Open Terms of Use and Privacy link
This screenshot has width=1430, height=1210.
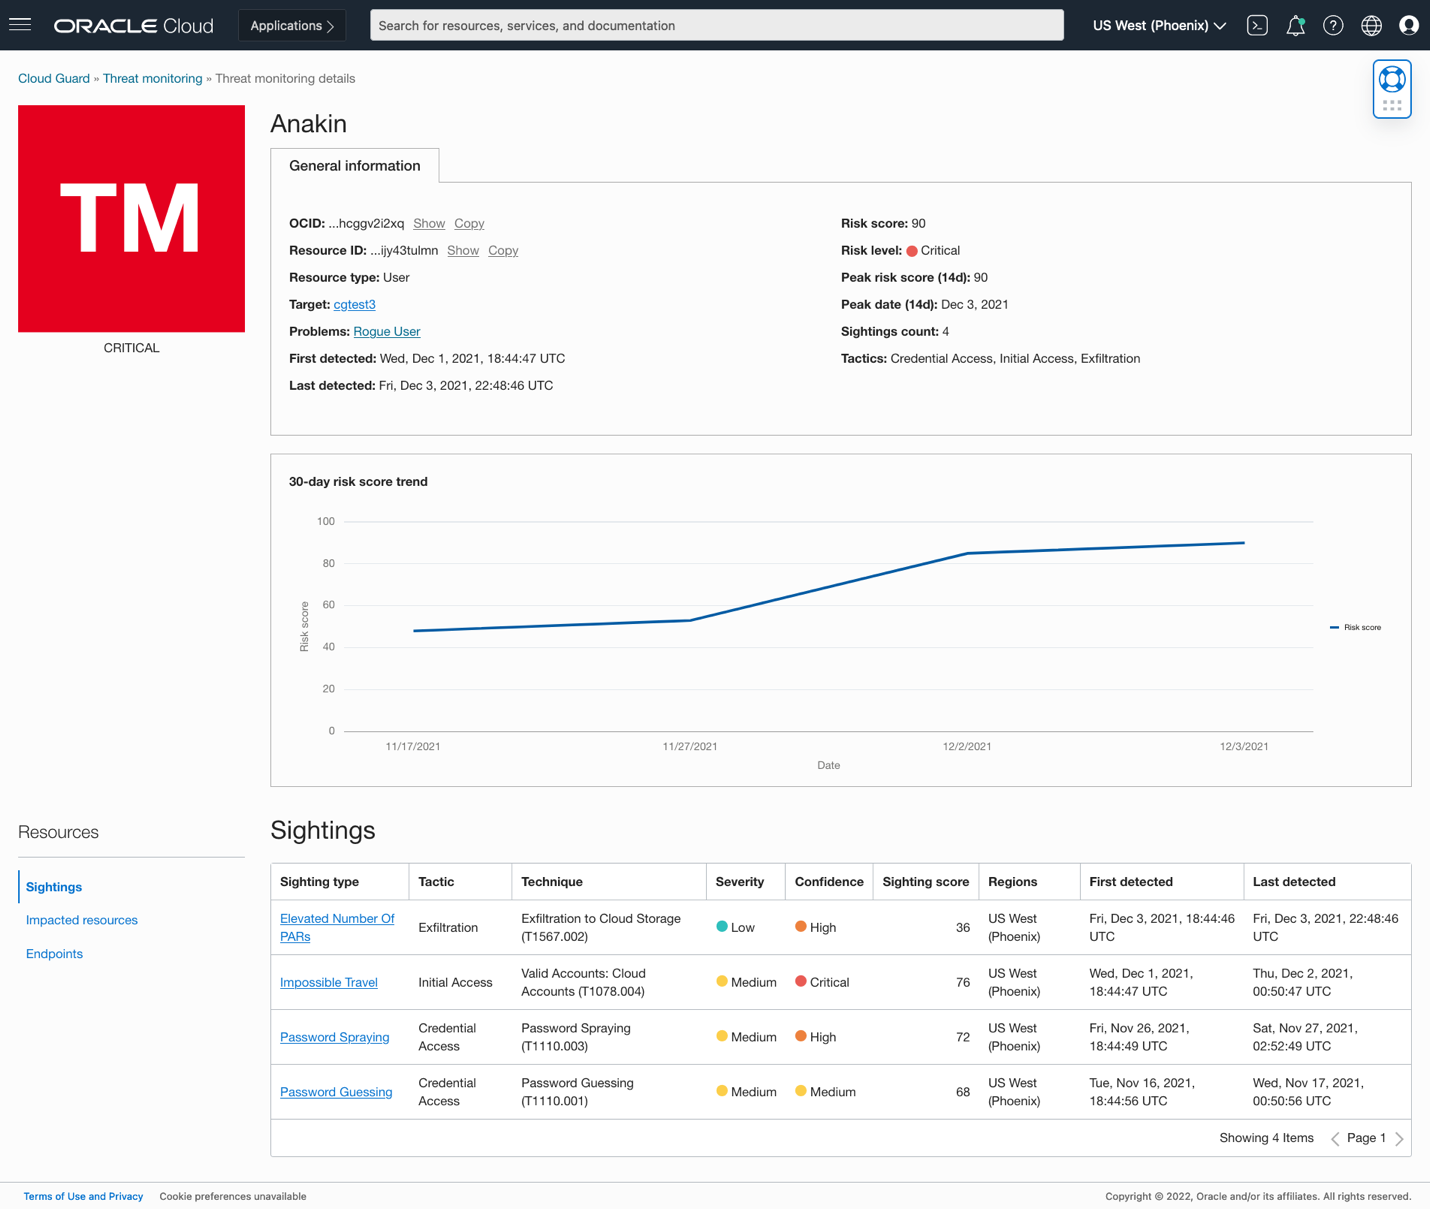tap(83, 1197)
